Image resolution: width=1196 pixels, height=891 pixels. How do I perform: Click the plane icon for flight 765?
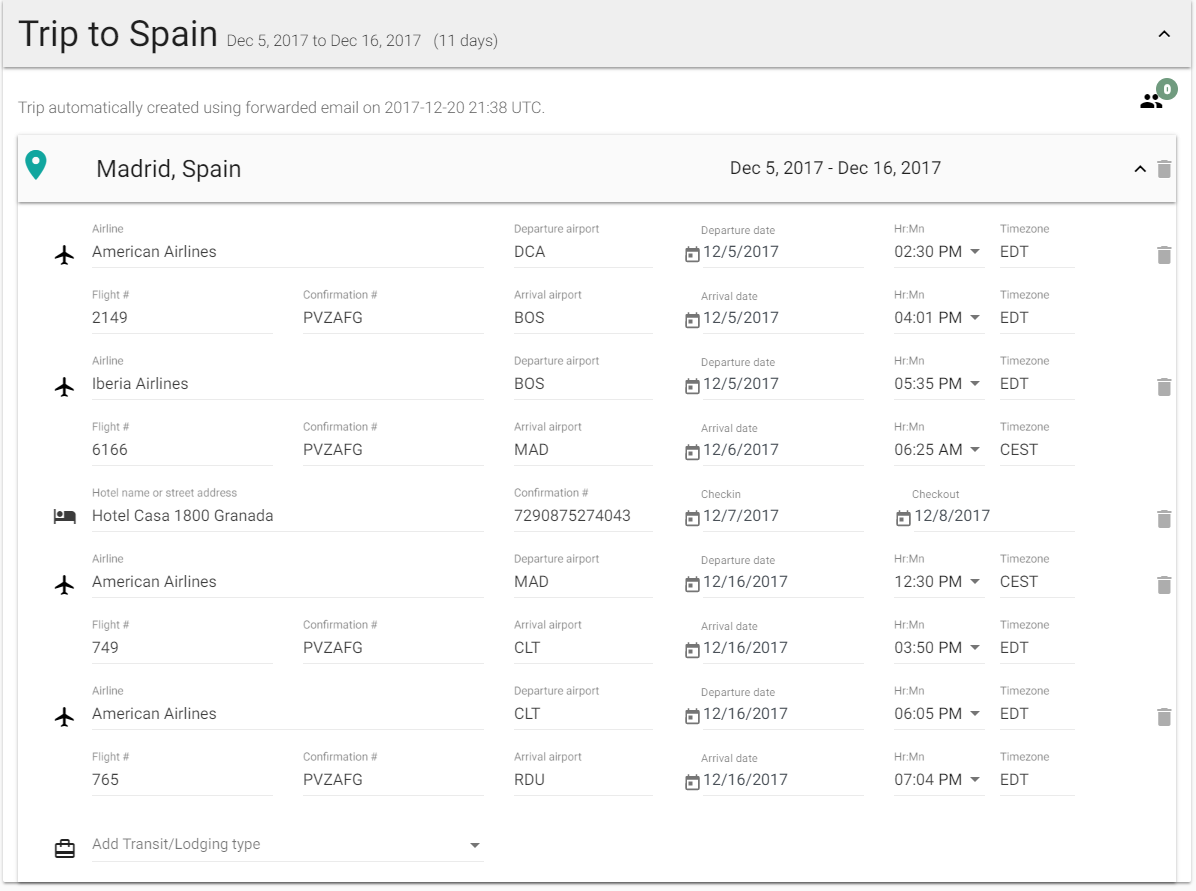pyautogui.click(x=65, y=717)
